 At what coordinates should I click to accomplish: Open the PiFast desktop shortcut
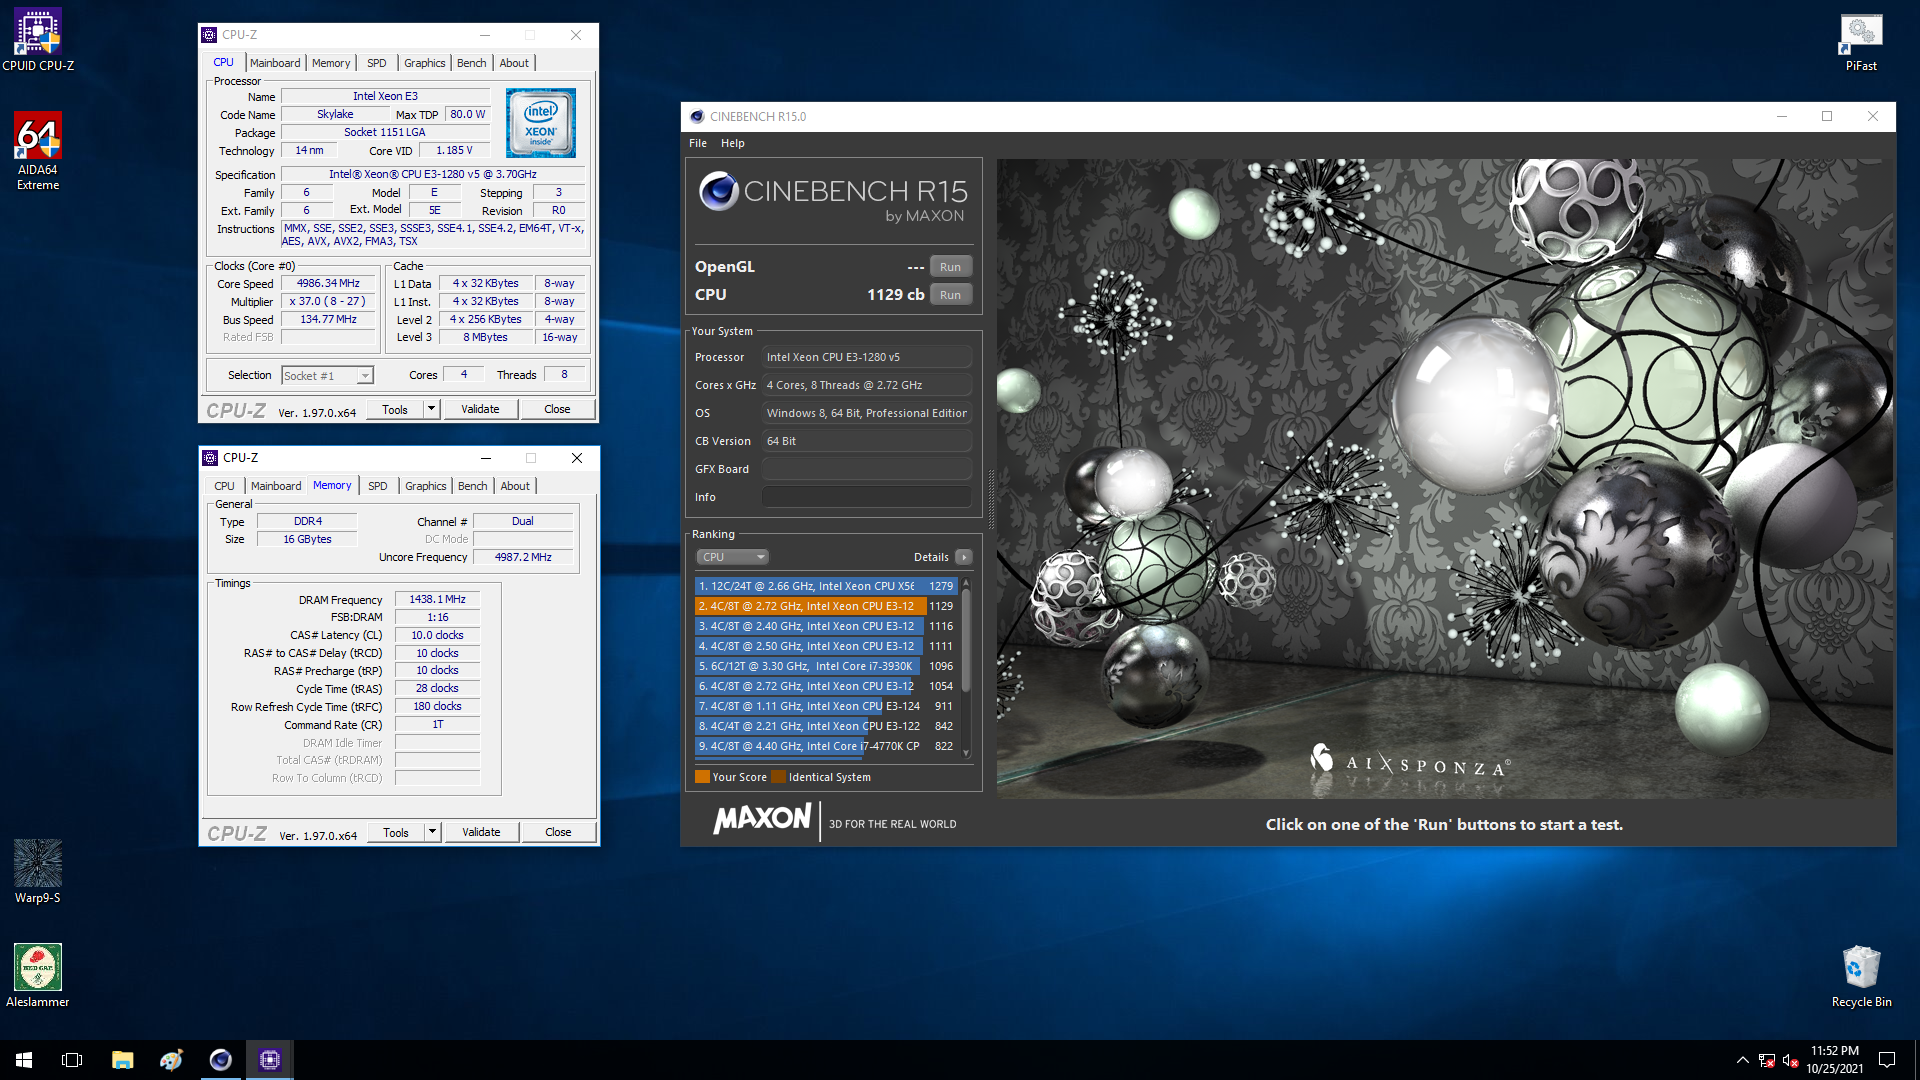1861,43
